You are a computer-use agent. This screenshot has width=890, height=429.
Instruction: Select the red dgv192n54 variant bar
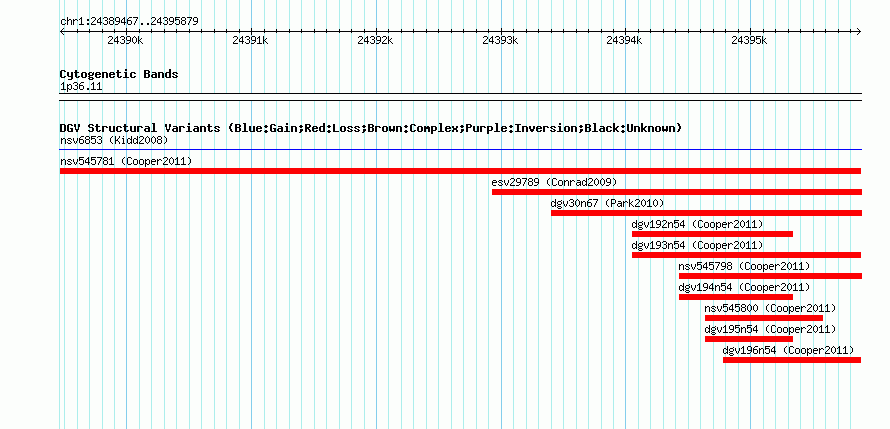[x=712, y=234]
